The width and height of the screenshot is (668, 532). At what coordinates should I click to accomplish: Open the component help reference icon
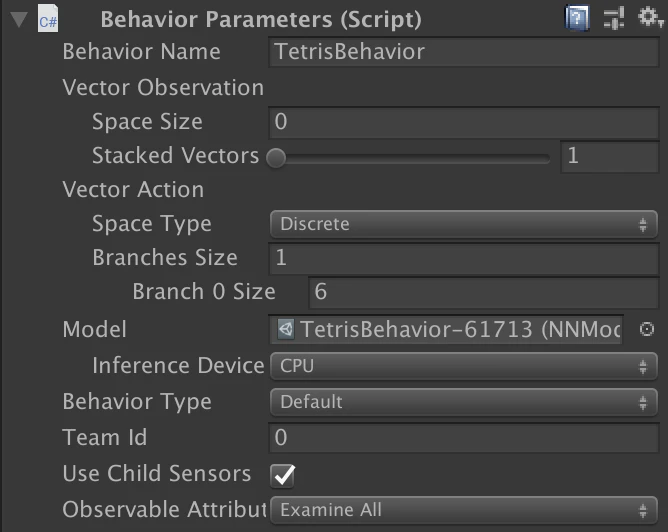pyautogui.click(x=577, y=18)
